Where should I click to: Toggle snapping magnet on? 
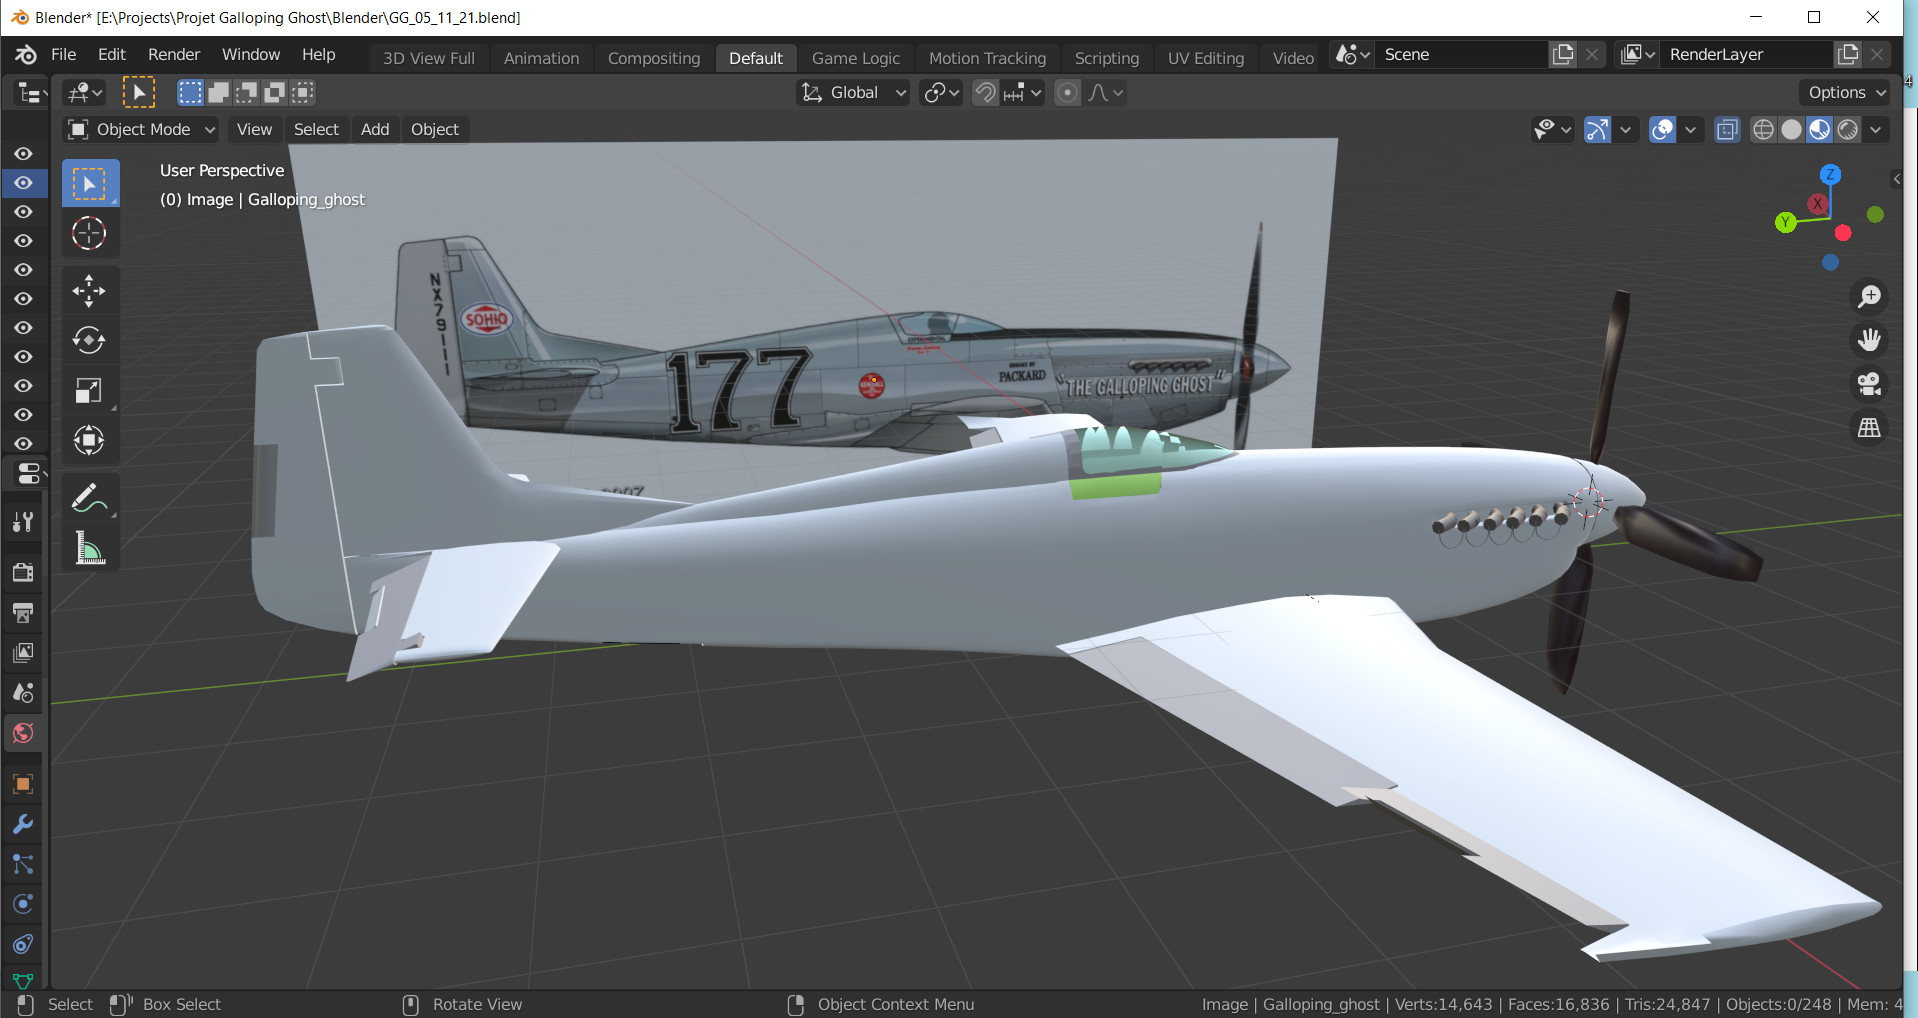(985, 93)
